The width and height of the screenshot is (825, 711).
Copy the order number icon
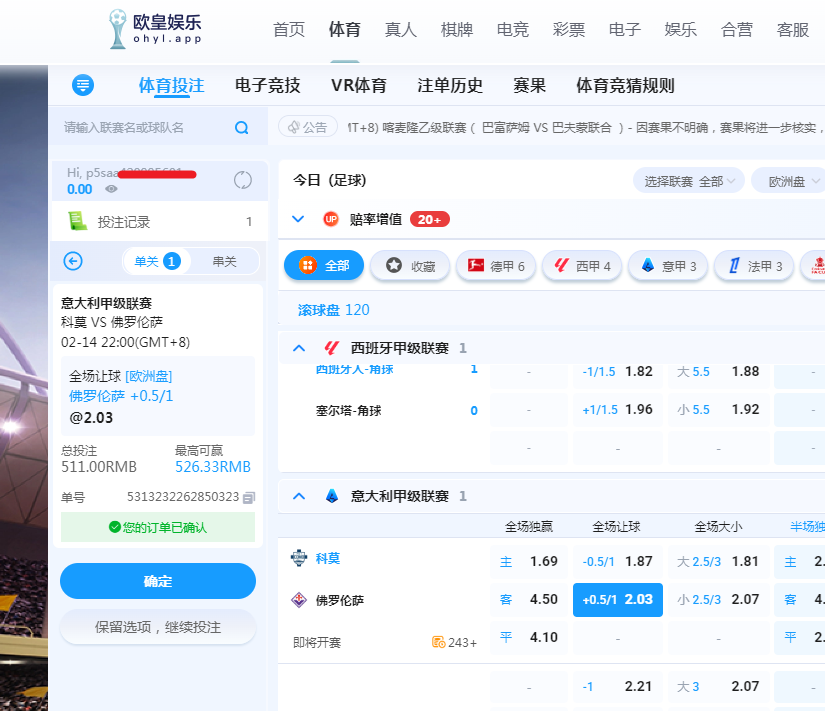point(249,497)
